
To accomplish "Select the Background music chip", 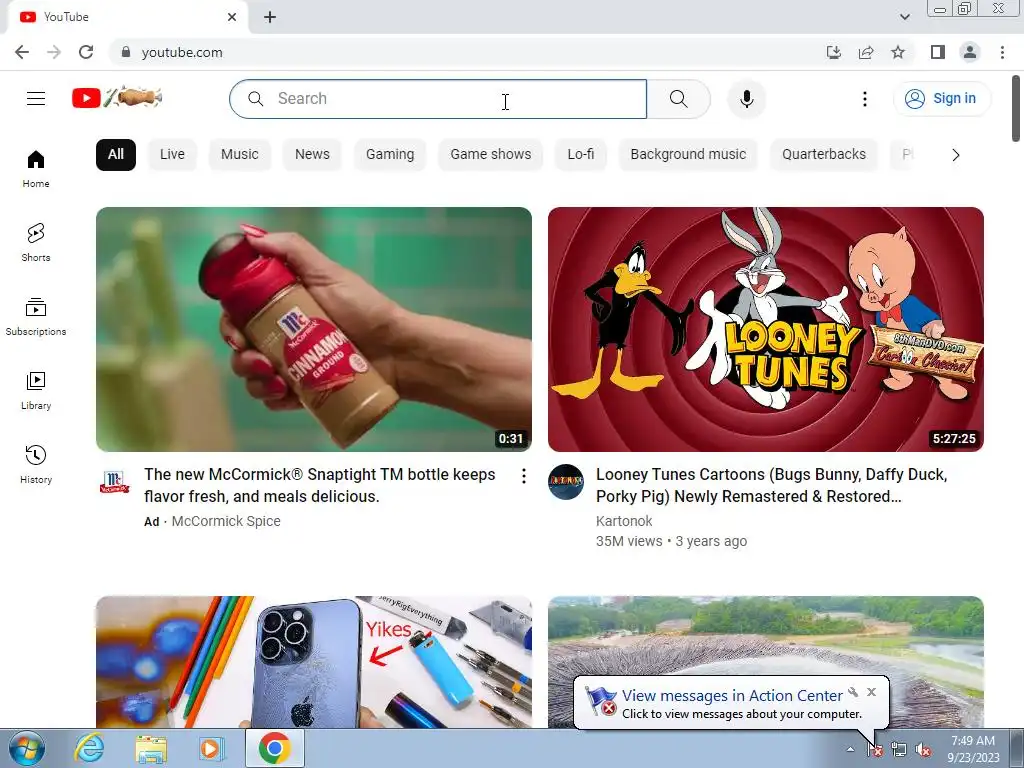I will [688, 155].
